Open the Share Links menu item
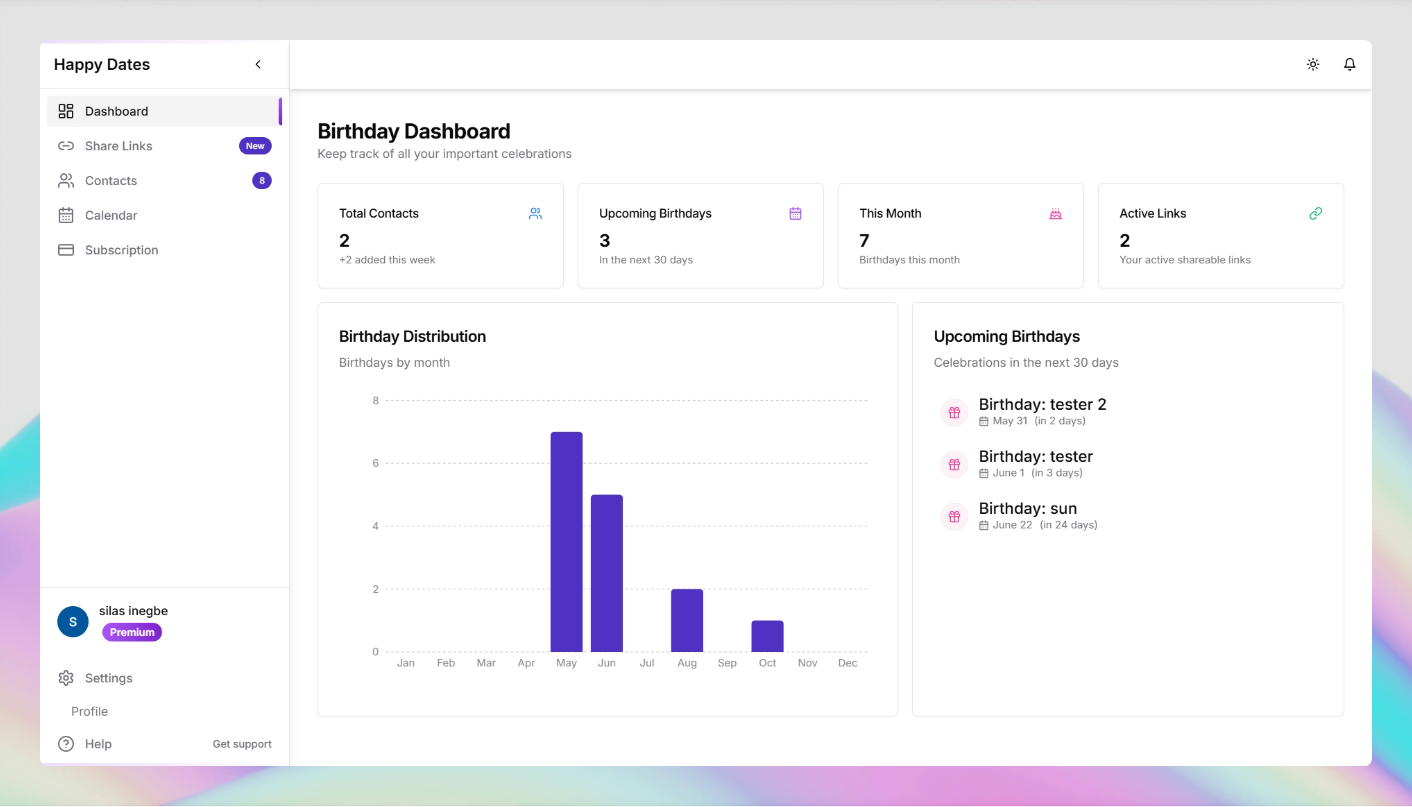Screen dimensions: 1412x807 click(164, 146)
